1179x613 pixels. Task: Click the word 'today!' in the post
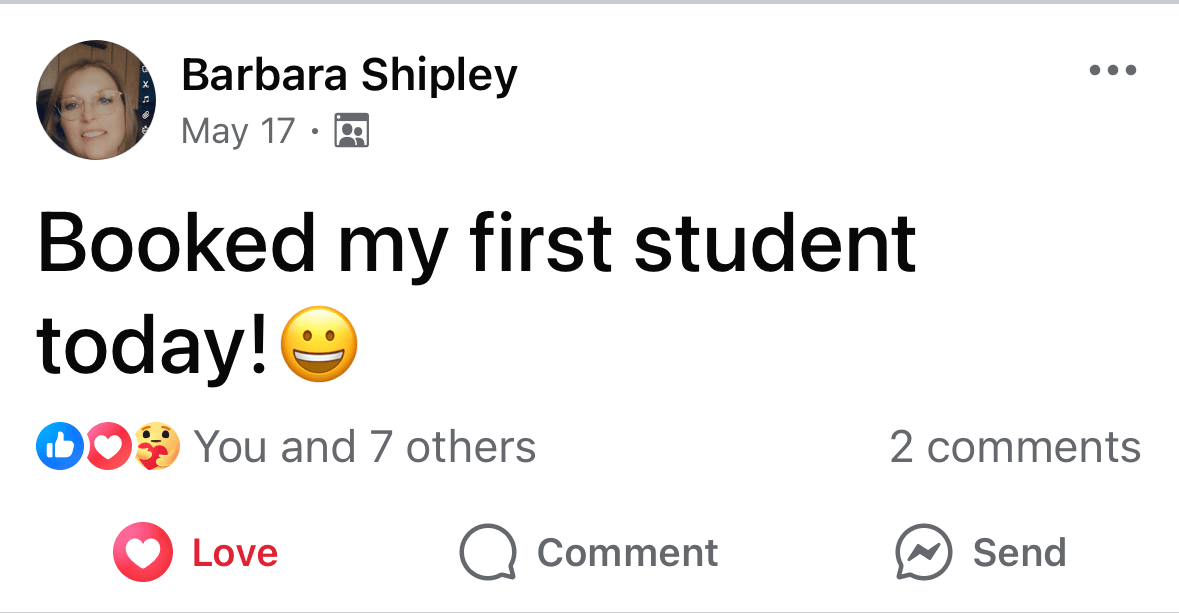pos(153,345)
